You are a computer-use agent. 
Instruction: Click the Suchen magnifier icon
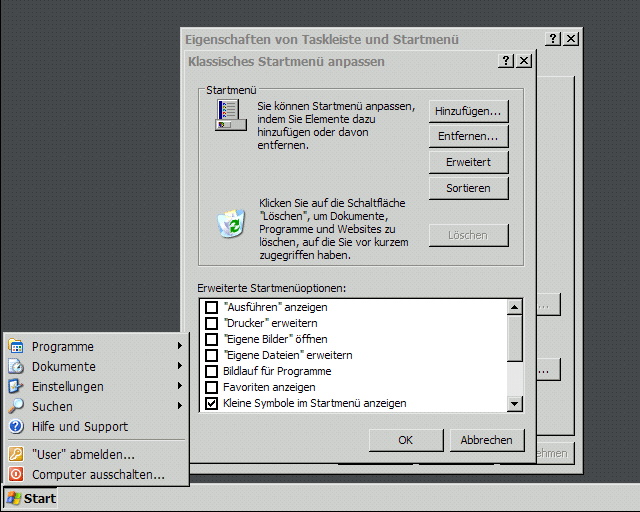[x=16, y=406]
